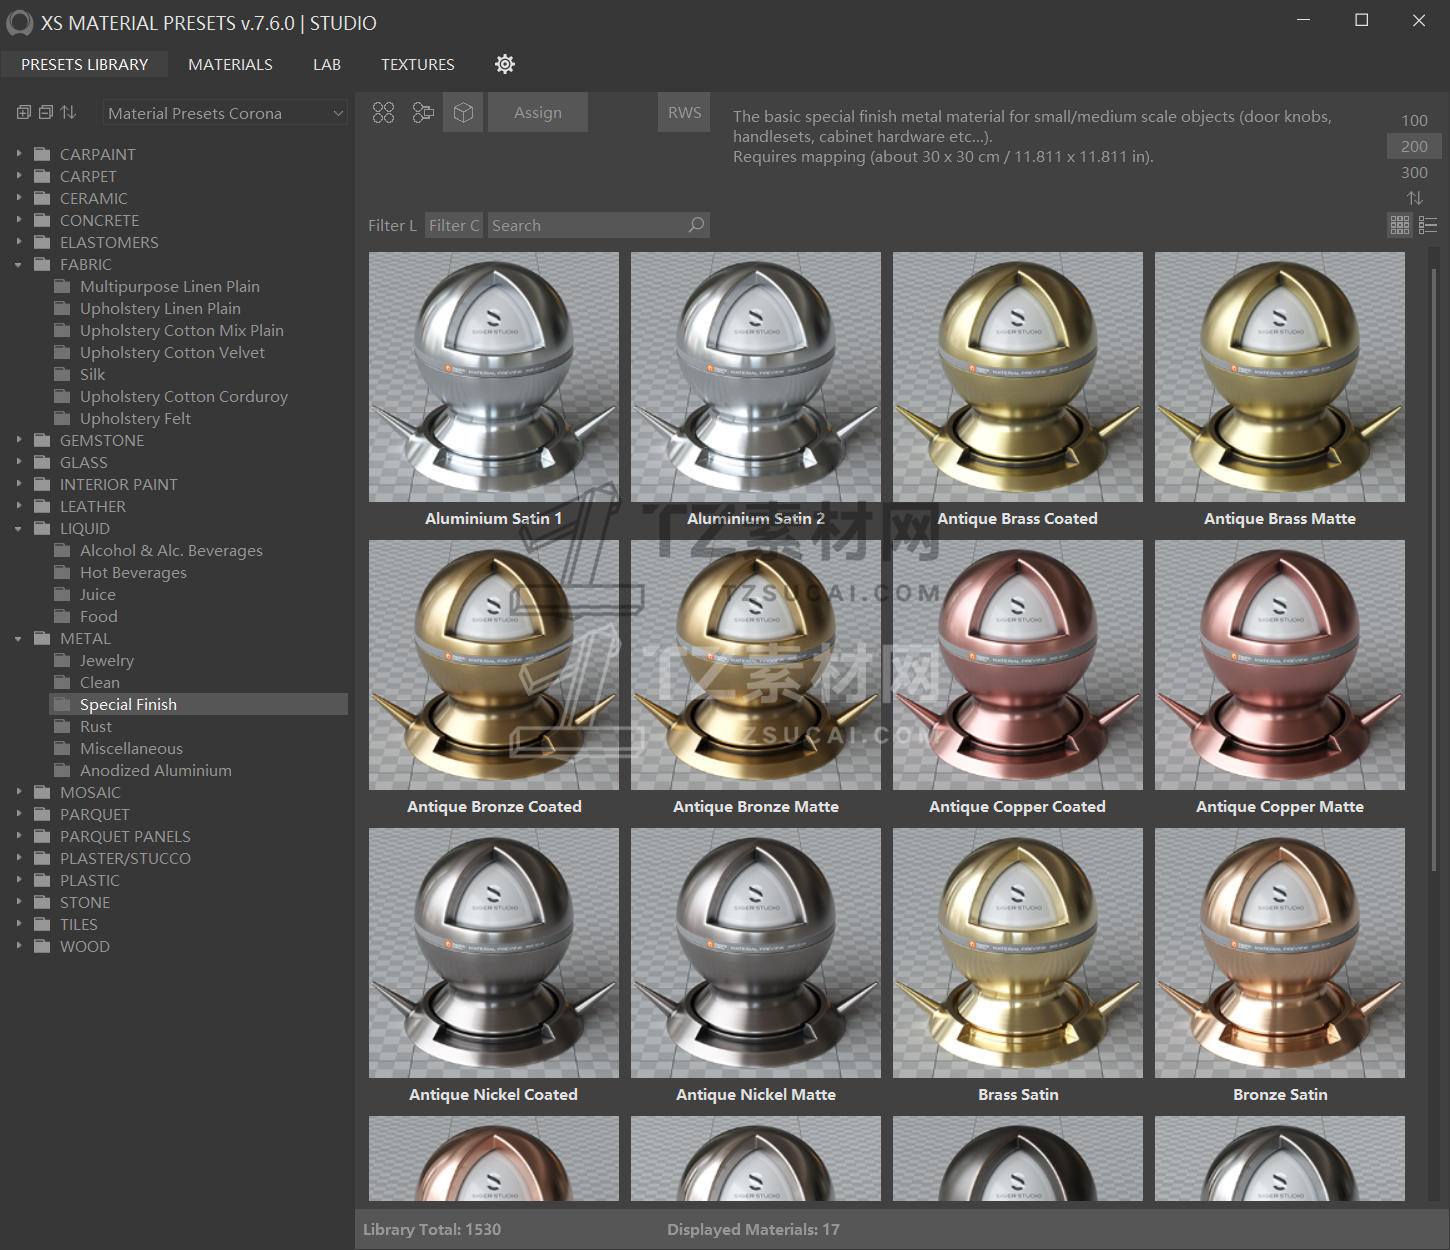Expand all folders in the library tree
1450x1250 pixels.
(24, 113)
